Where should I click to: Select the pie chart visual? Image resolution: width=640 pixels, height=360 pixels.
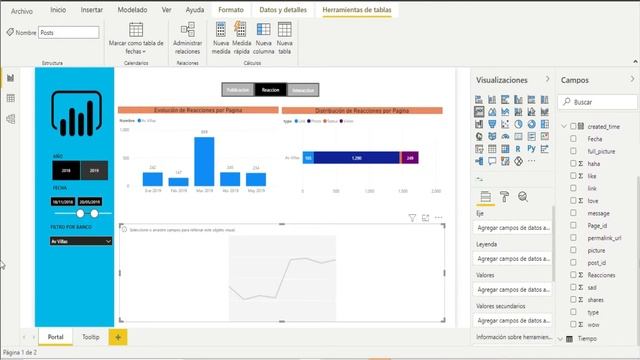(x=518, y=124)
